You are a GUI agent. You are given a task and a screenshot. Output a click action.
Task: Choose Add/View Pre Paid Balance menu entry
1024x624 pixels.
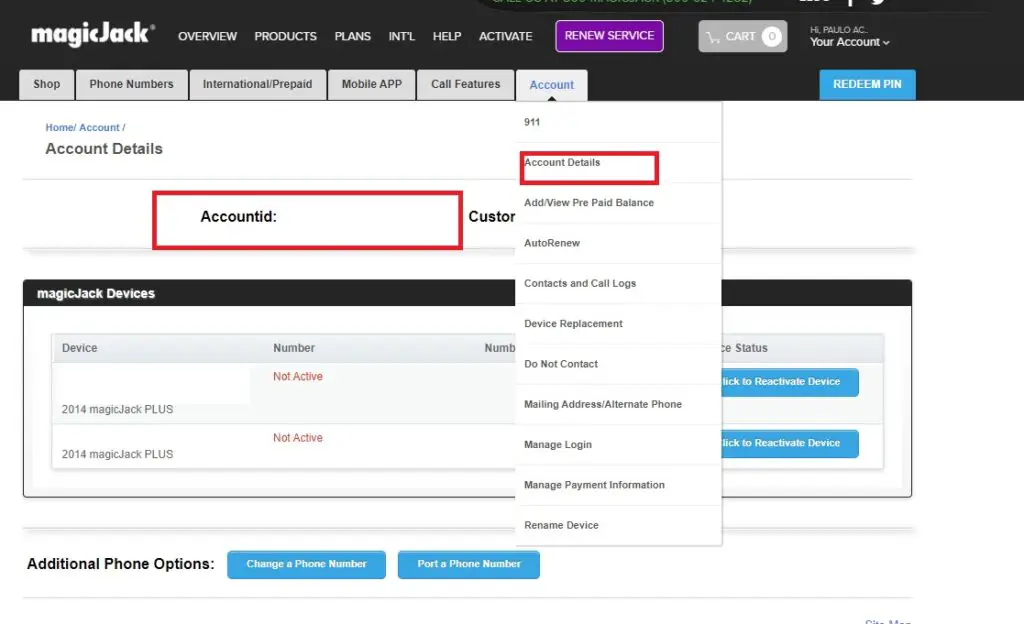tap(588, 203)
